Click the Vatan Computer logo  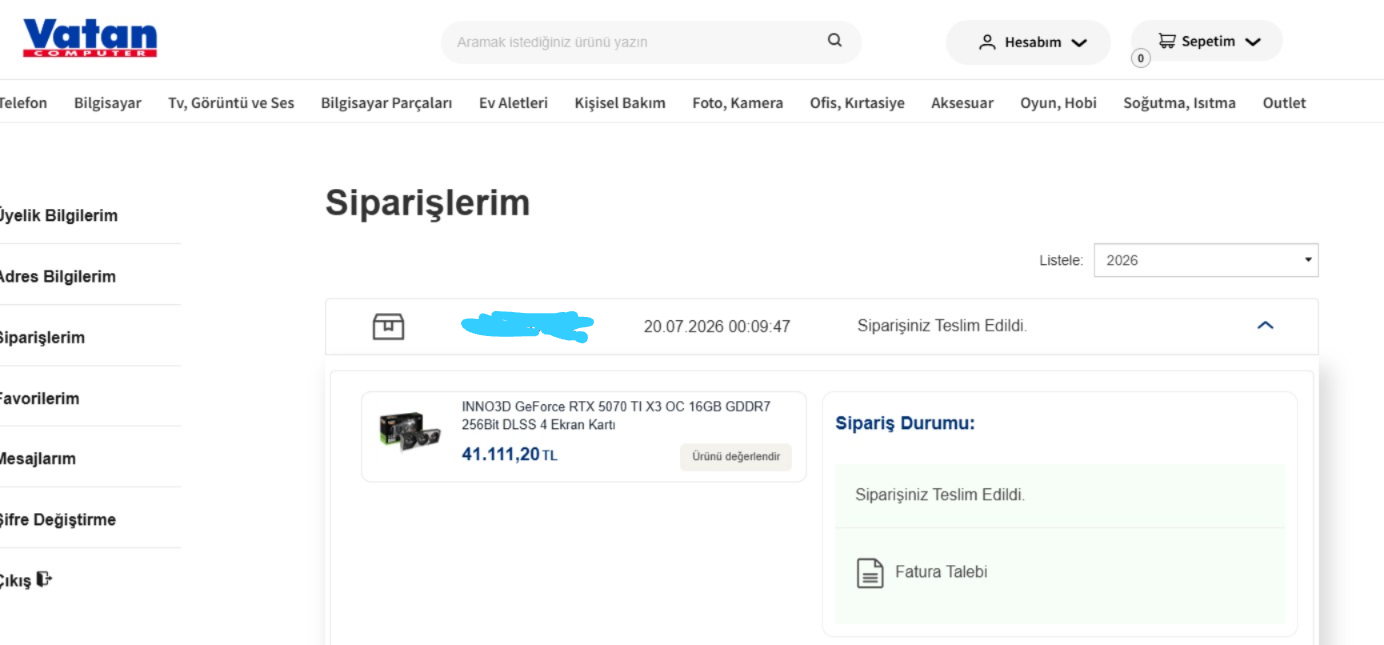coord(90,38)
